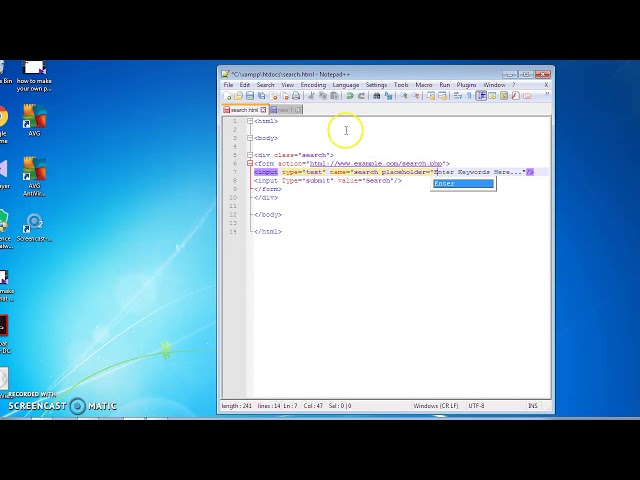This screenshot has width=640, height=480.
Task: Close document with menu bar X
Action: pos(546,85)
